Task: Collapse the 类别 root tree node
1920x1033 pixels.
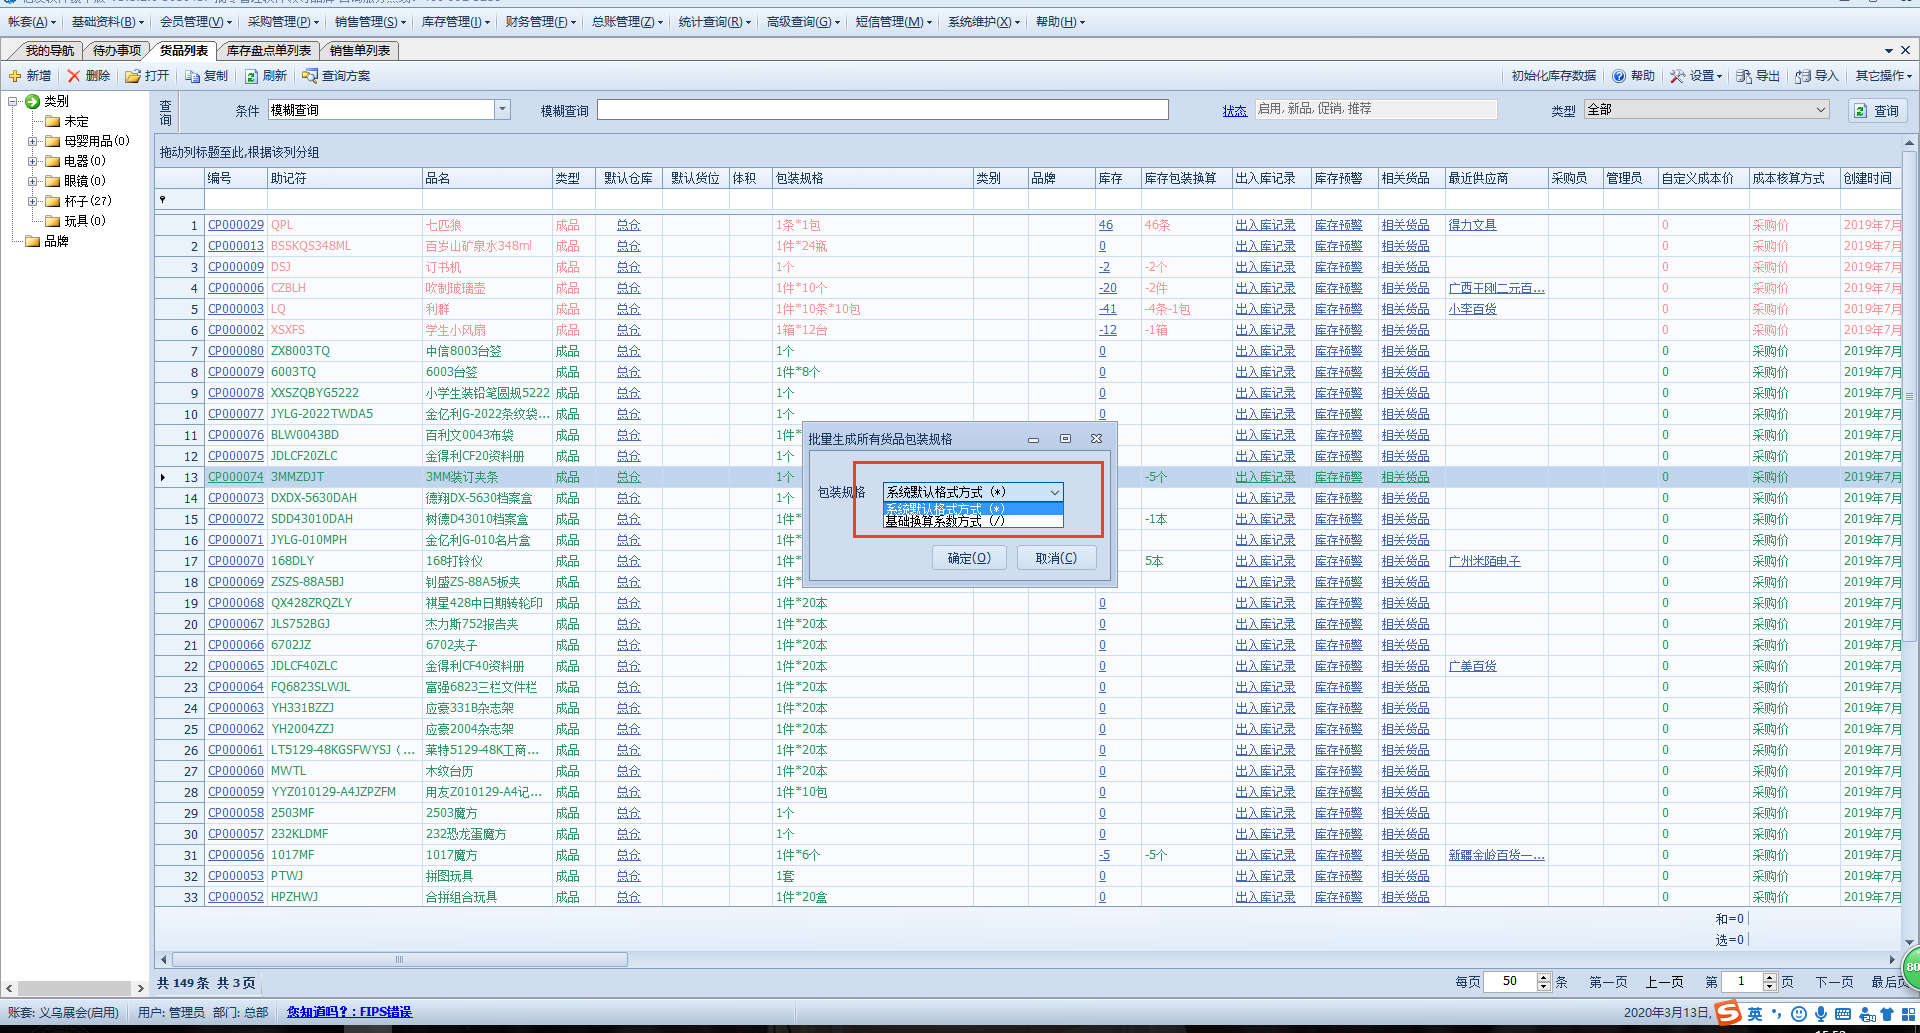Action: click(x=13, y=101)
